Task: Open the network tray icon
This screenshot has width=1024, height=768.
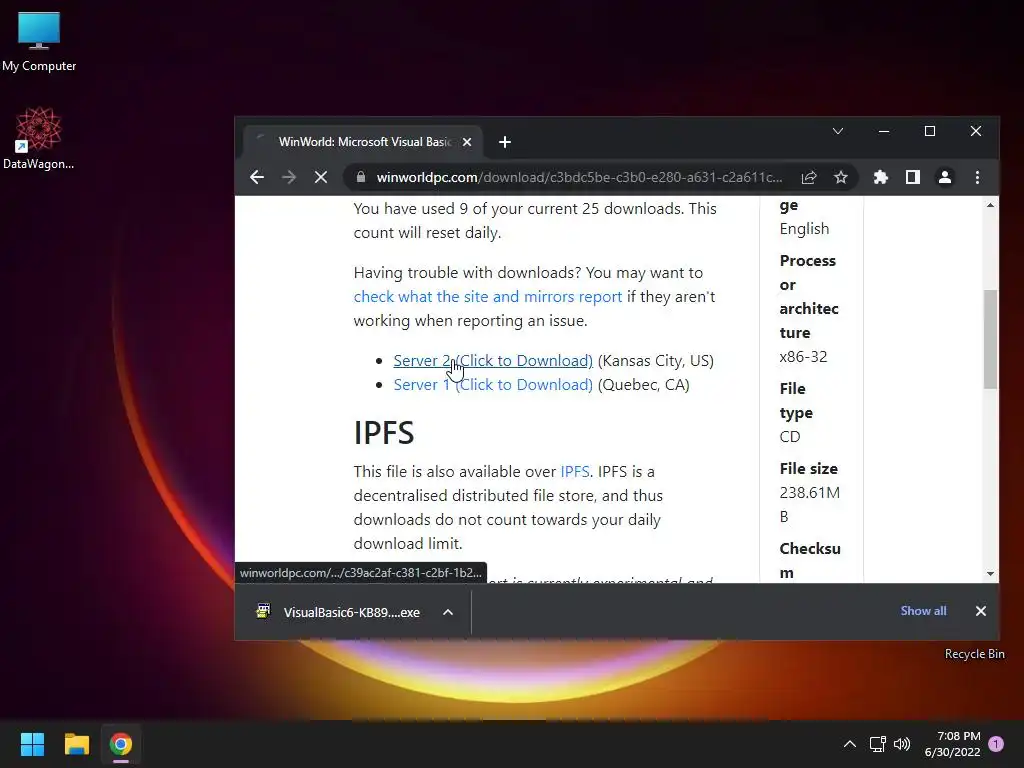Action: pyautogui.click(x=877, y=744)
